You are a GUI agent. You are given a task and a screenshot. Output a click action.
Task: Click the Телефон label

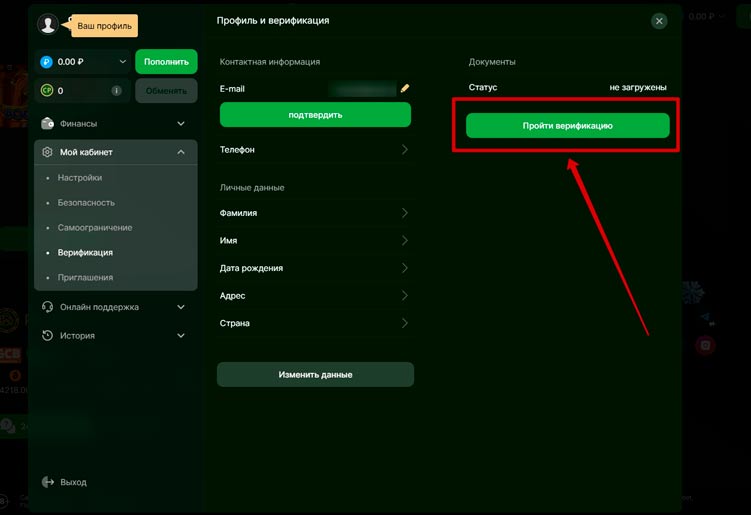coord(237,149)
